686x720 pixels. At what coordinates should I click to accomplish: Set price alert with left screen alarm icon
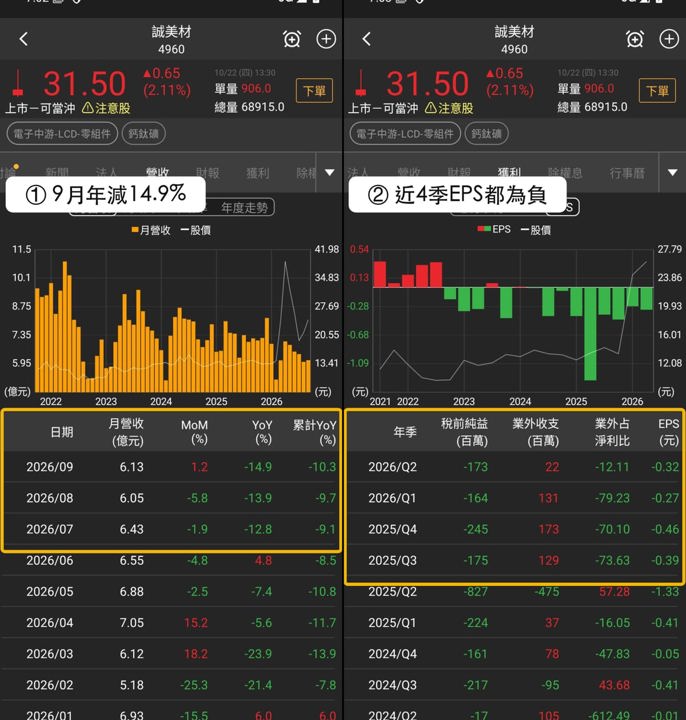(292, 39)
